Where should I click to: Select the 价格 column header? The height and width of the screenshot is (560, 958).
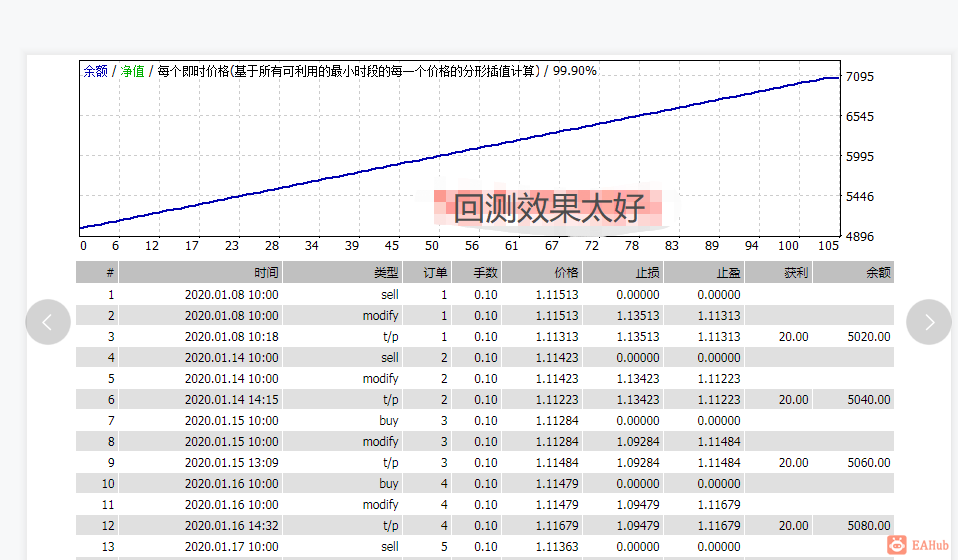pos(543,272)
